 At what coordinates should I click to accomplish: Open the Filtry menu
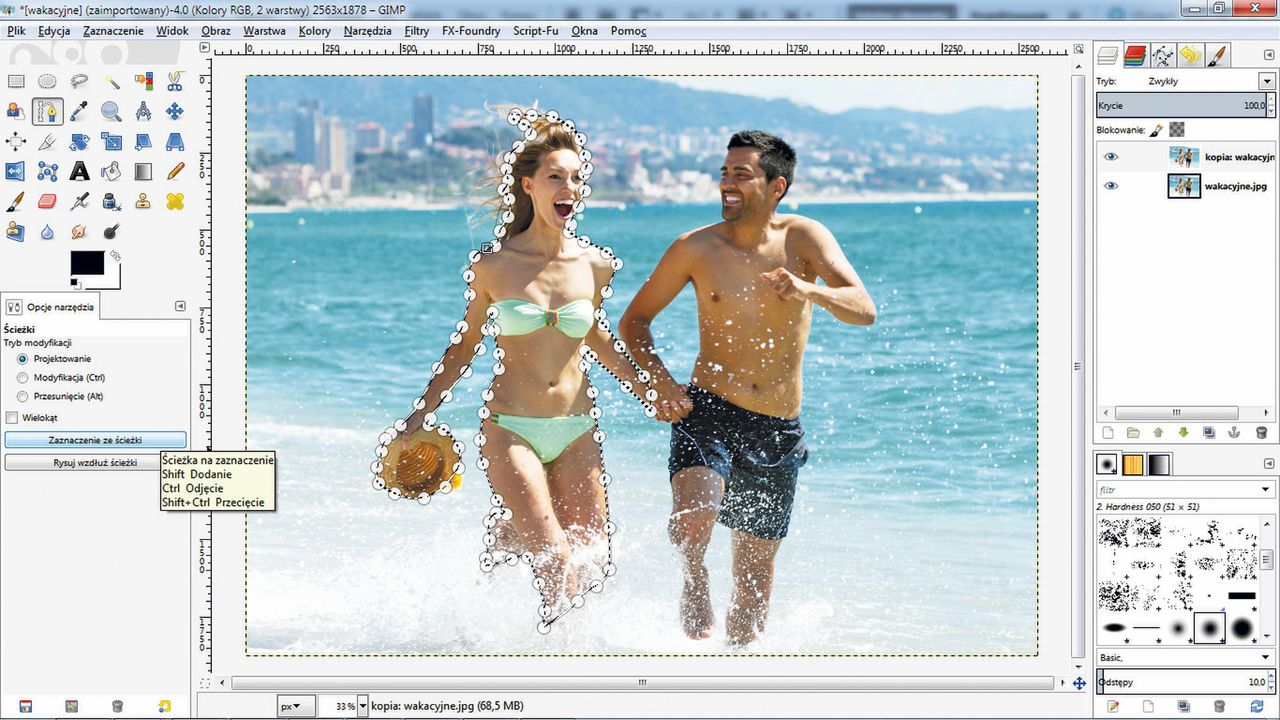point(417,31)
